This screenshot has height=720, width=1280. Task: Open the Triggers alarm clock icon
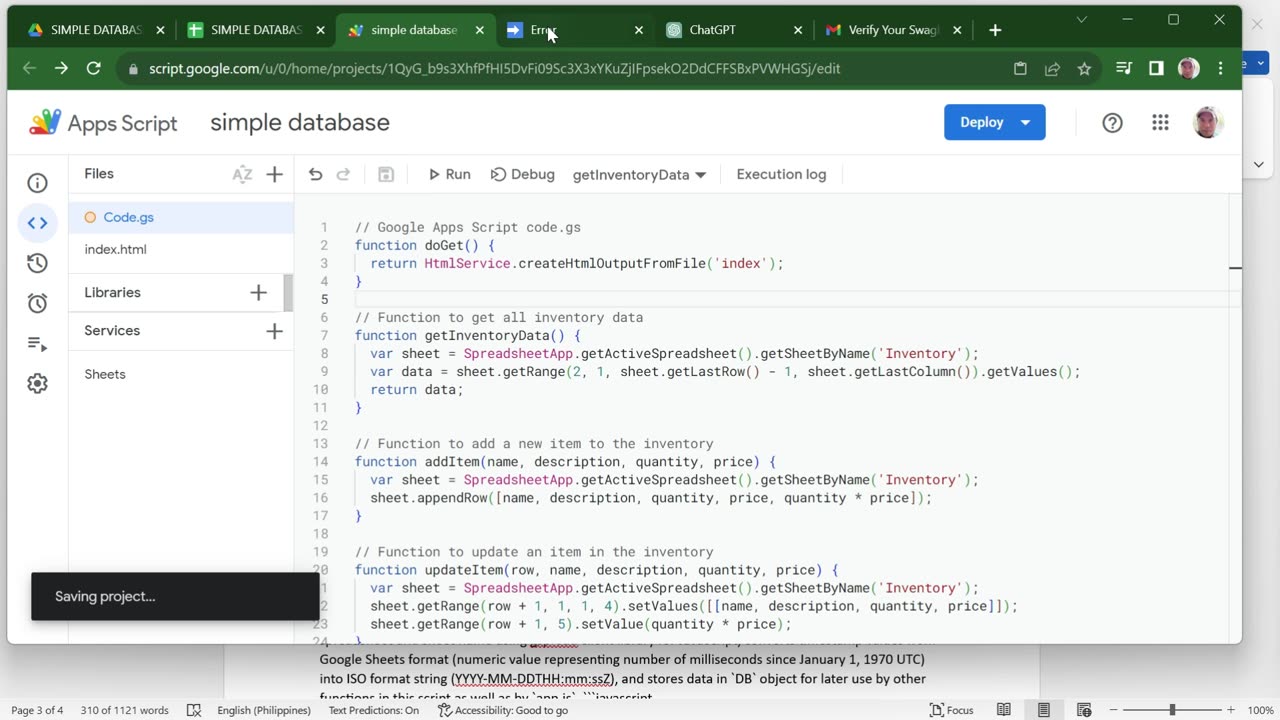[37, 303]
